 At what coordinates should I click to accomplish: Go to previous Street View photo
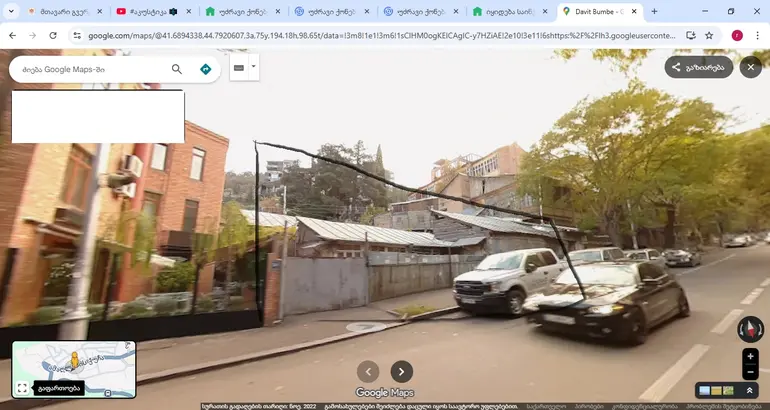pos(368,371)
